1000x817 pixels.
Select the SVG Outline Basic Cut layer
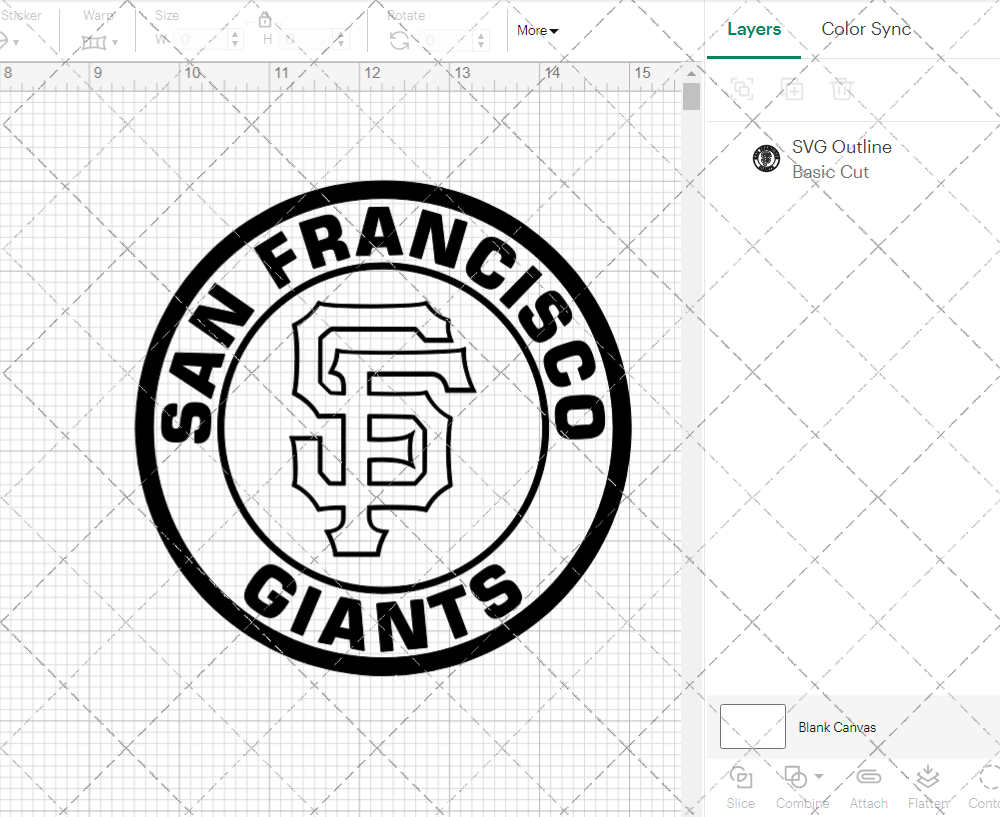coord(842,158)
